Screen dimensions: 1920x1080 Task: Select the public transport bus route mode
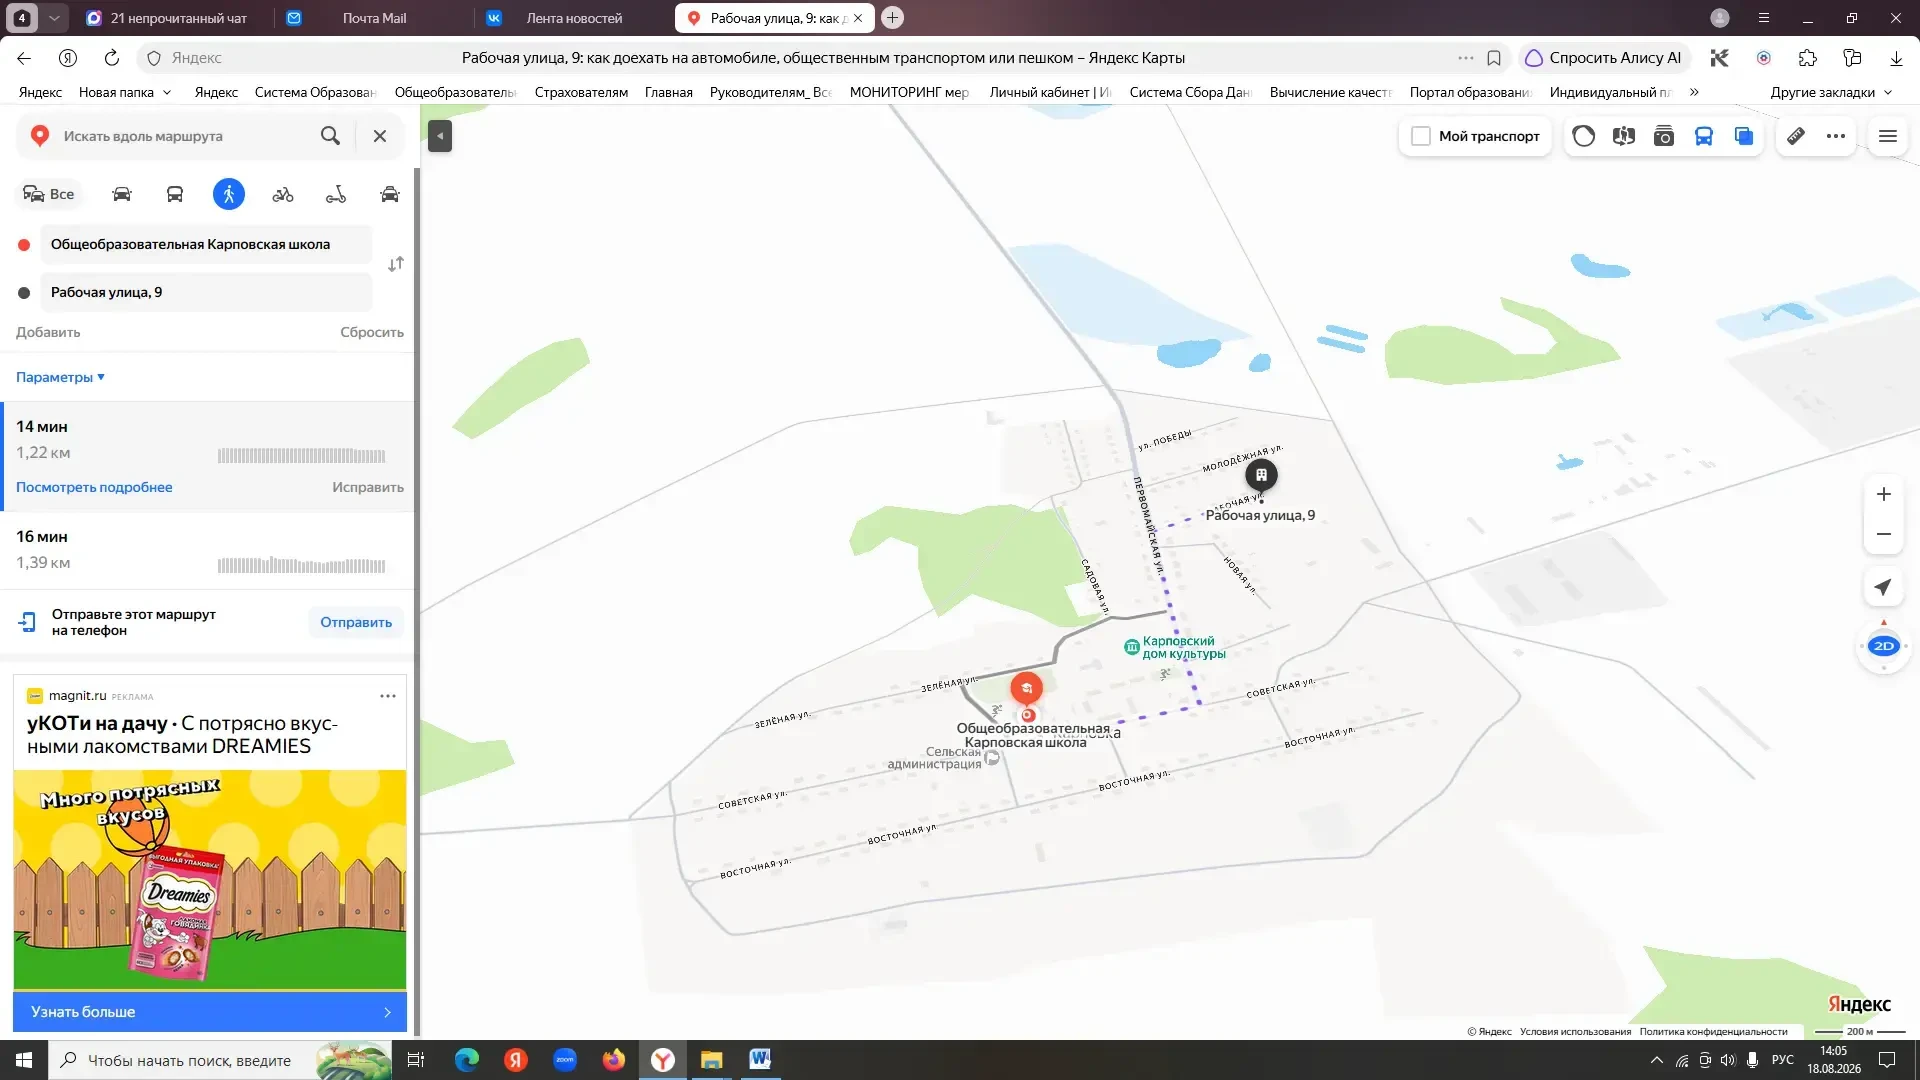tap(175, 194)
